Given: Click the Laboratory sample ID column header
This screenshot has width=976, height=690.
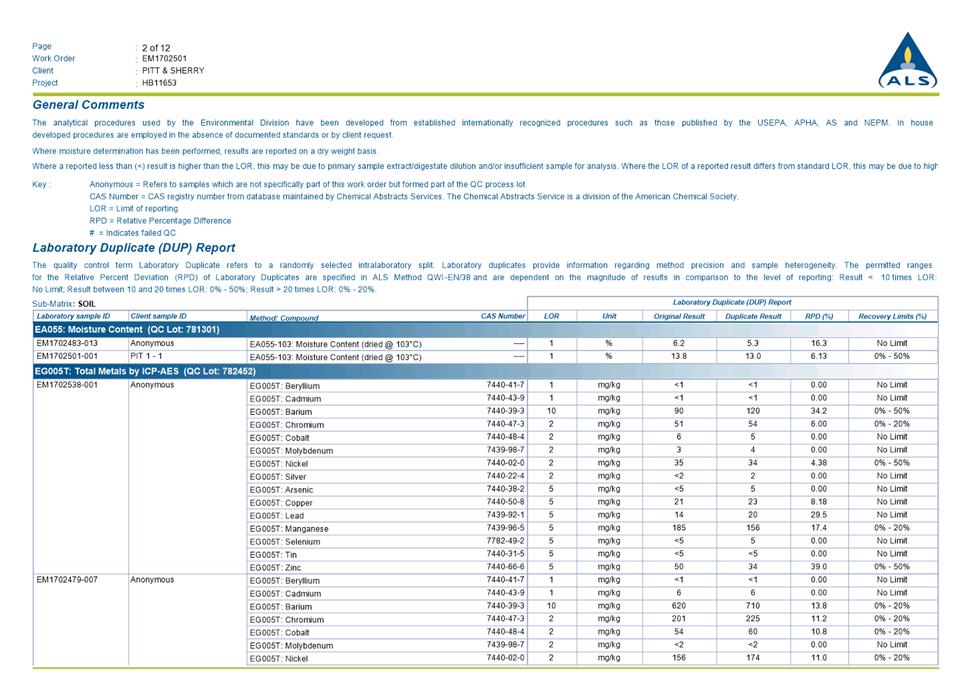Looking at the screenshot, I should (73, 316).
